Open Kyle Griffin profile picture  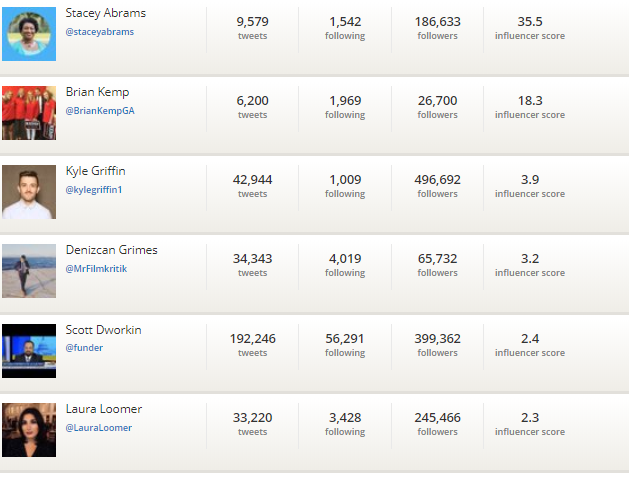29,192
